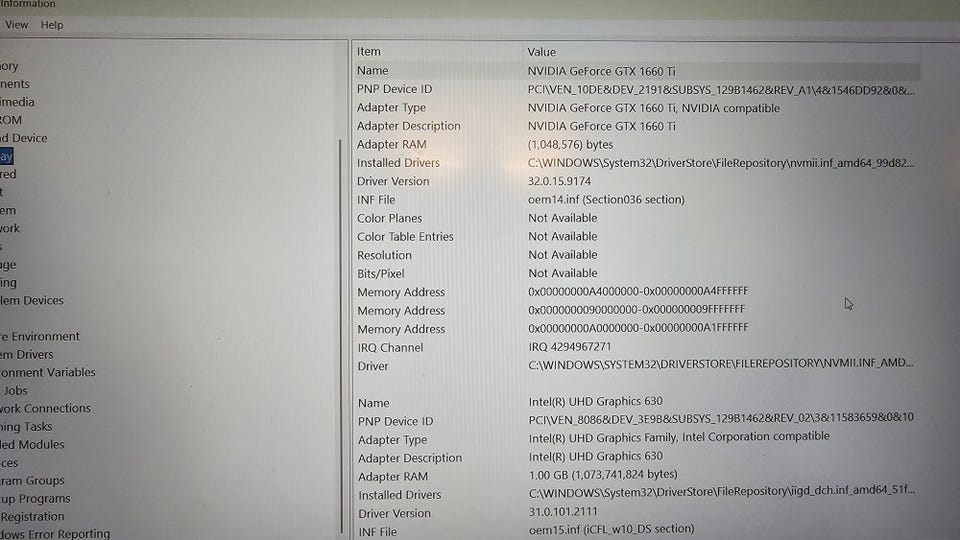Select Print Jobs in the tree

(x=15, y=390)
